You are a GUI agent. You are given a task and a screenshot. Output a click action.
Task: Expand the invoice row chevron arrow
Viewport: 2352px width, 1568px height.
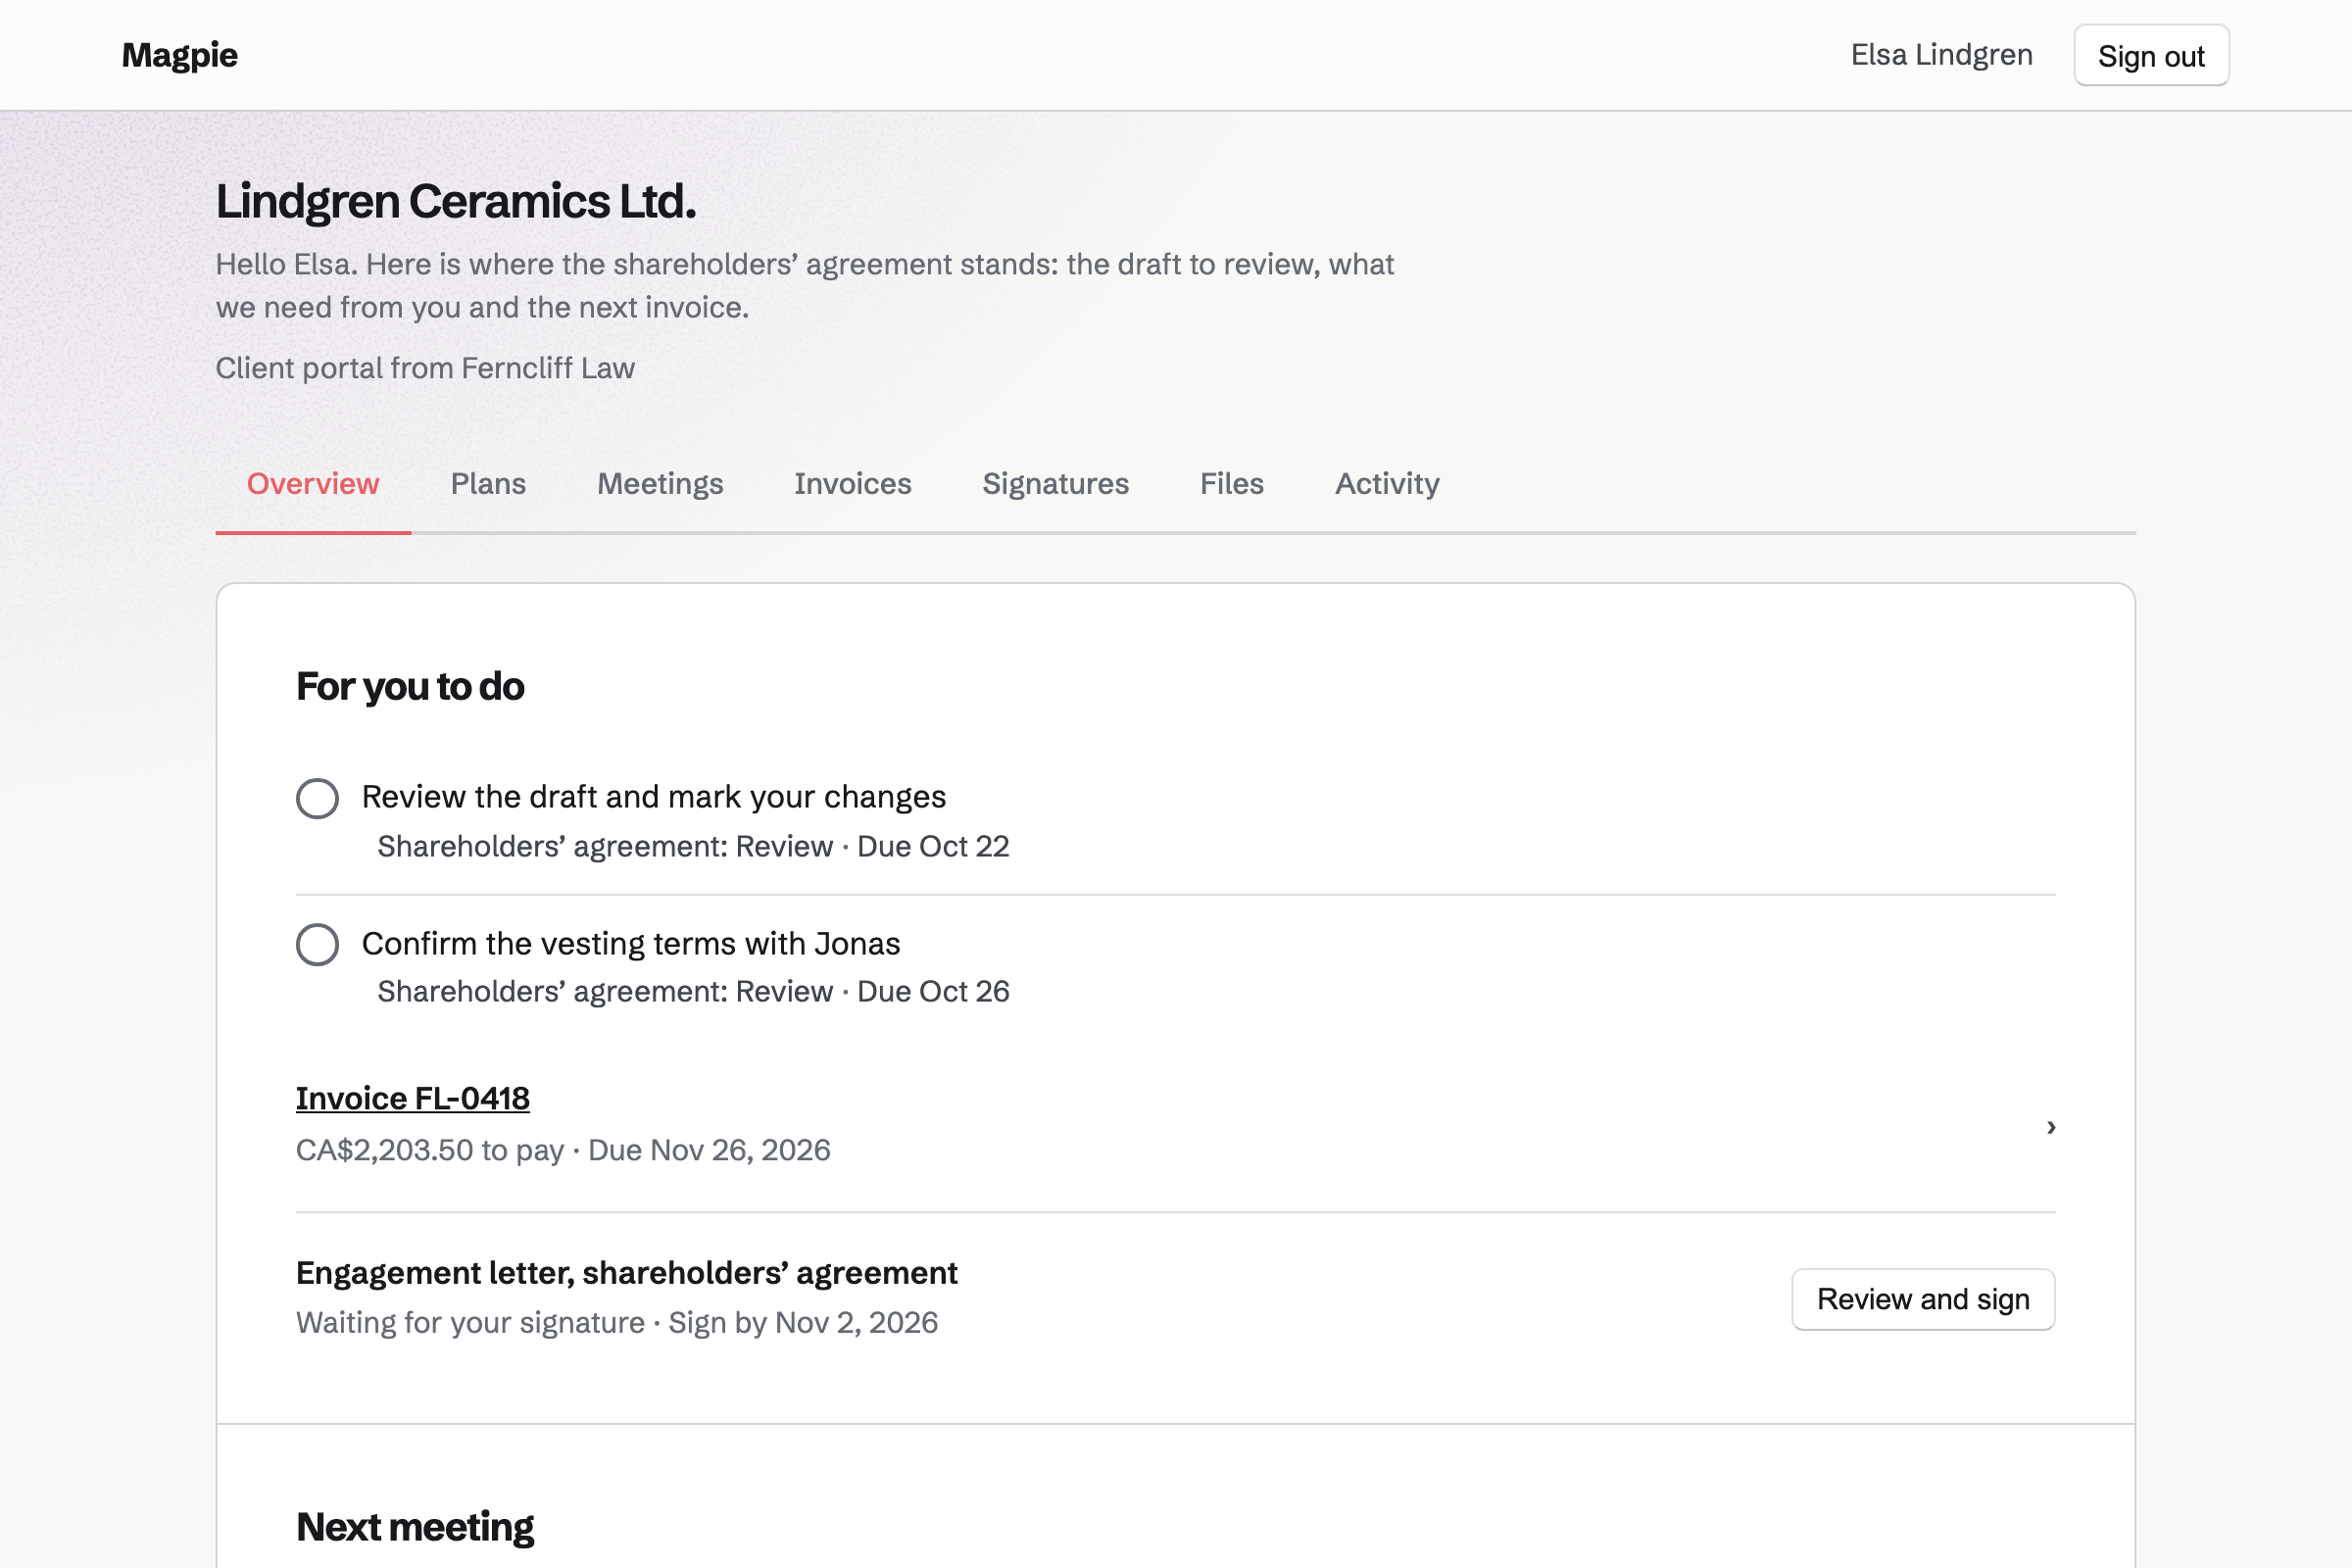[2051, 1127]
